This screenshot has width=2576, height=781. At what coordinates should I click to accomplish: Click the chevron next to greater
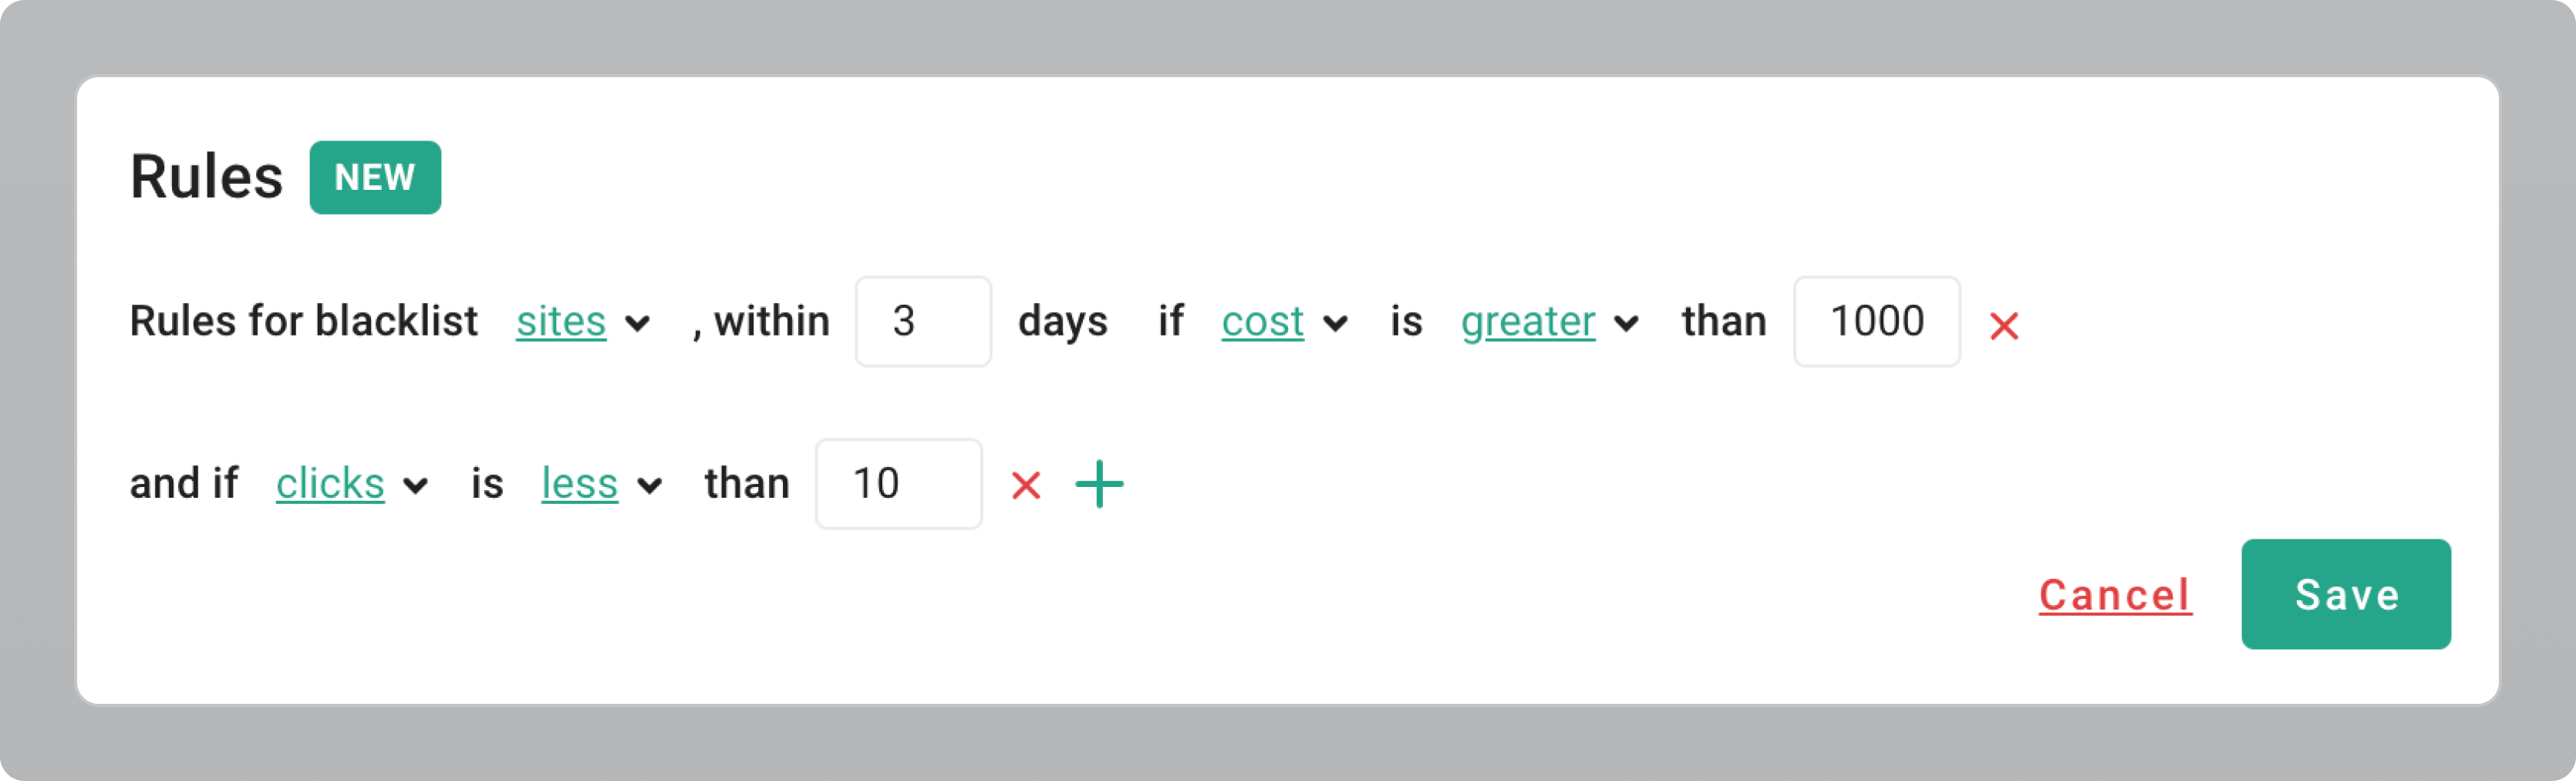1626,324
